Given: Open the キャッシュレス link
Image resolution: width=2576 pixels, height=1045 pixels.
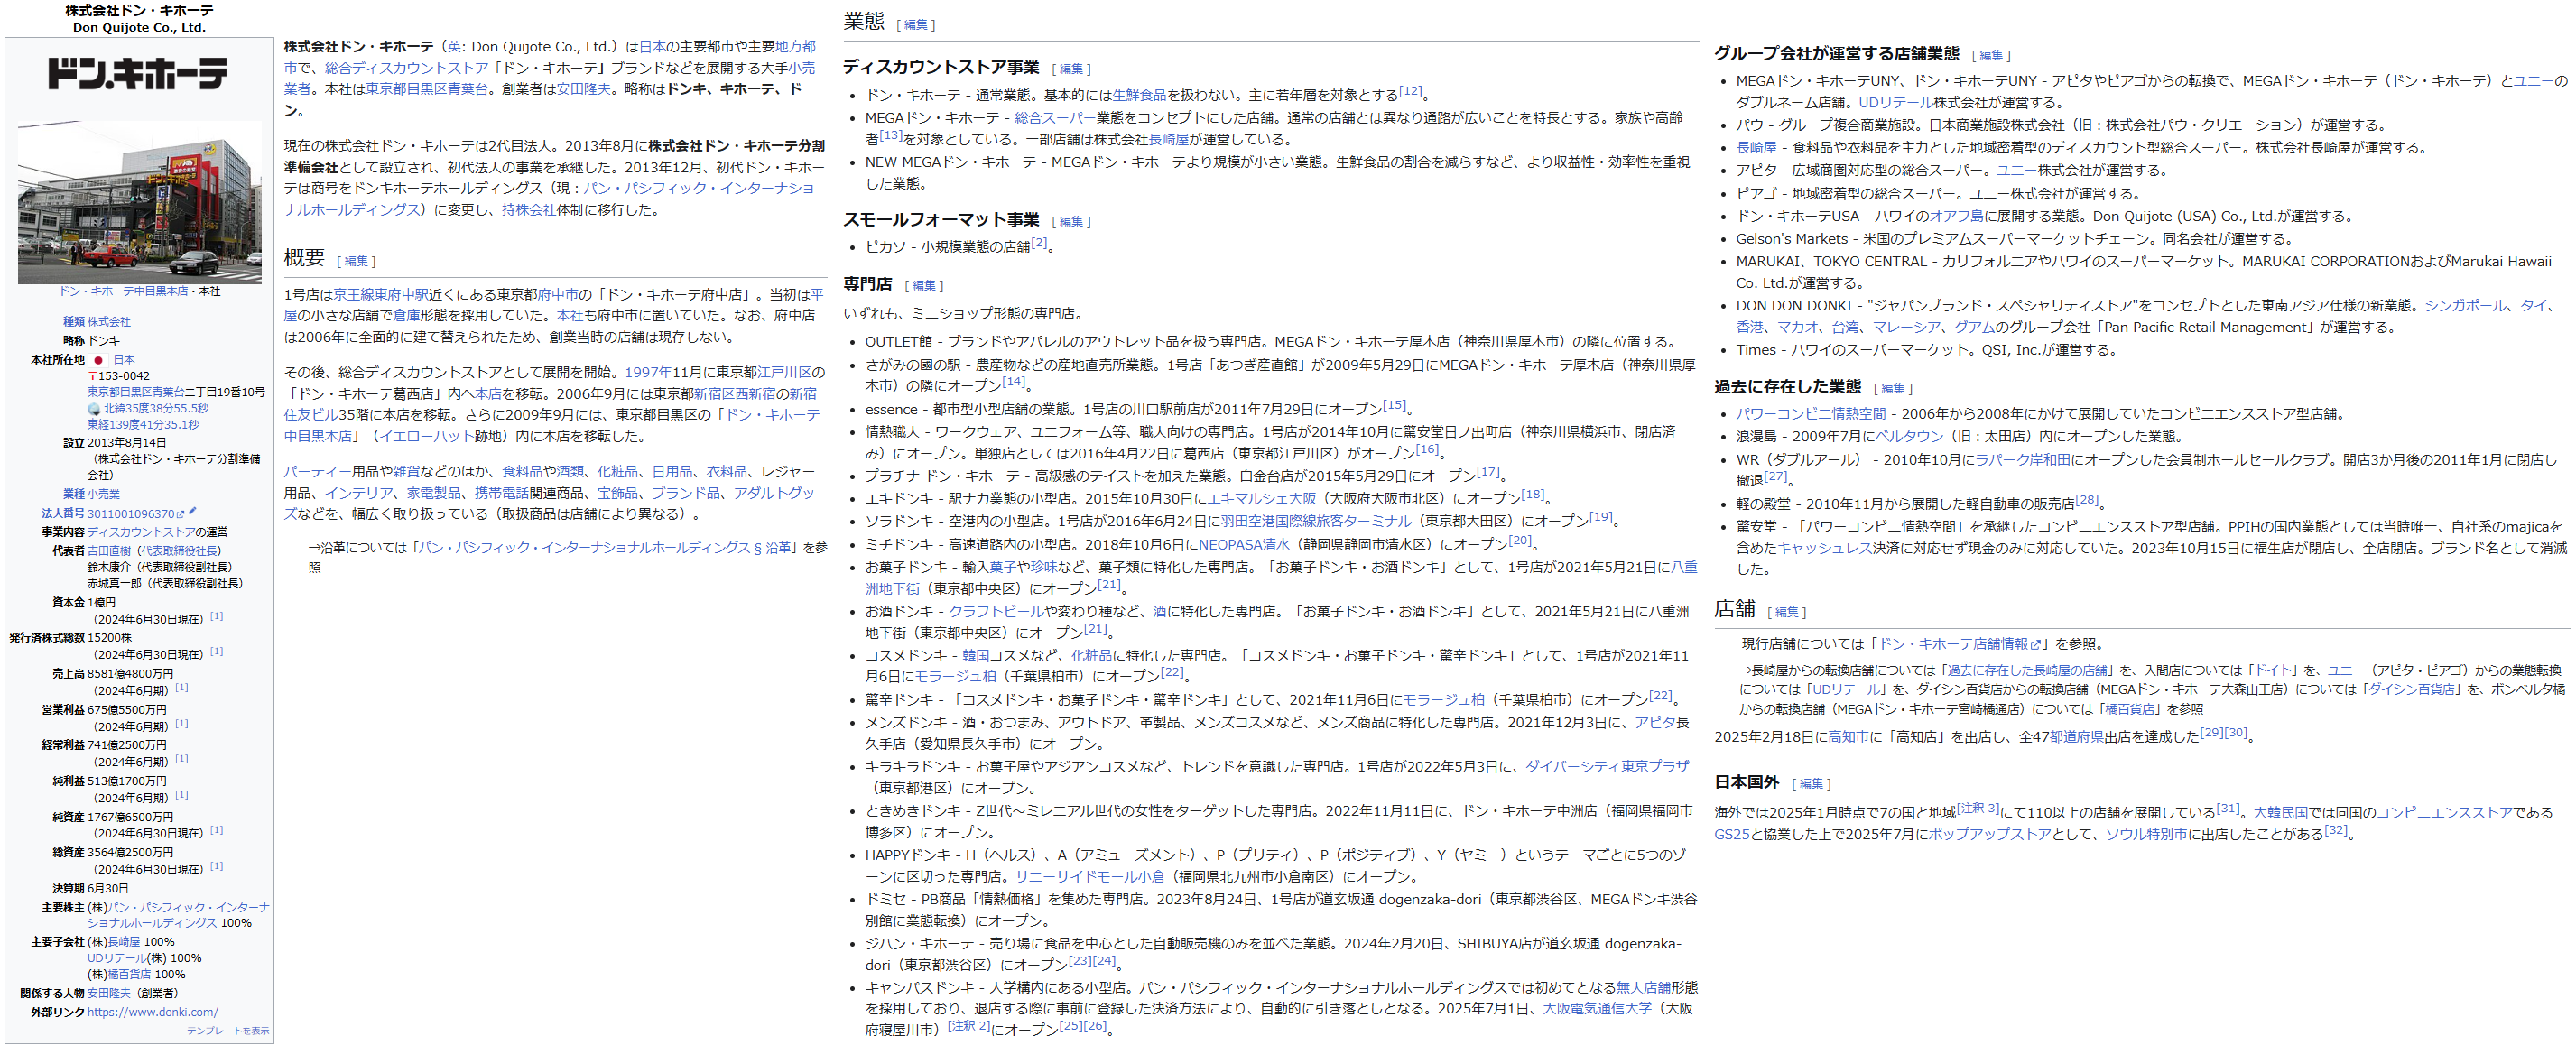Looking at the screenshot, I should coord(1825,549).
